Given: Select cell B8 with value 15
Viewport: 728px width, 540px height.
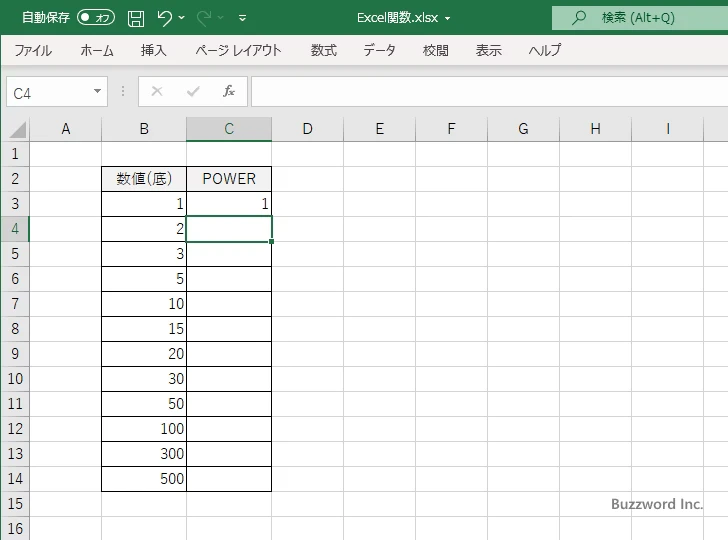Looking at the screenshot, I should click(x=144, y=329).
